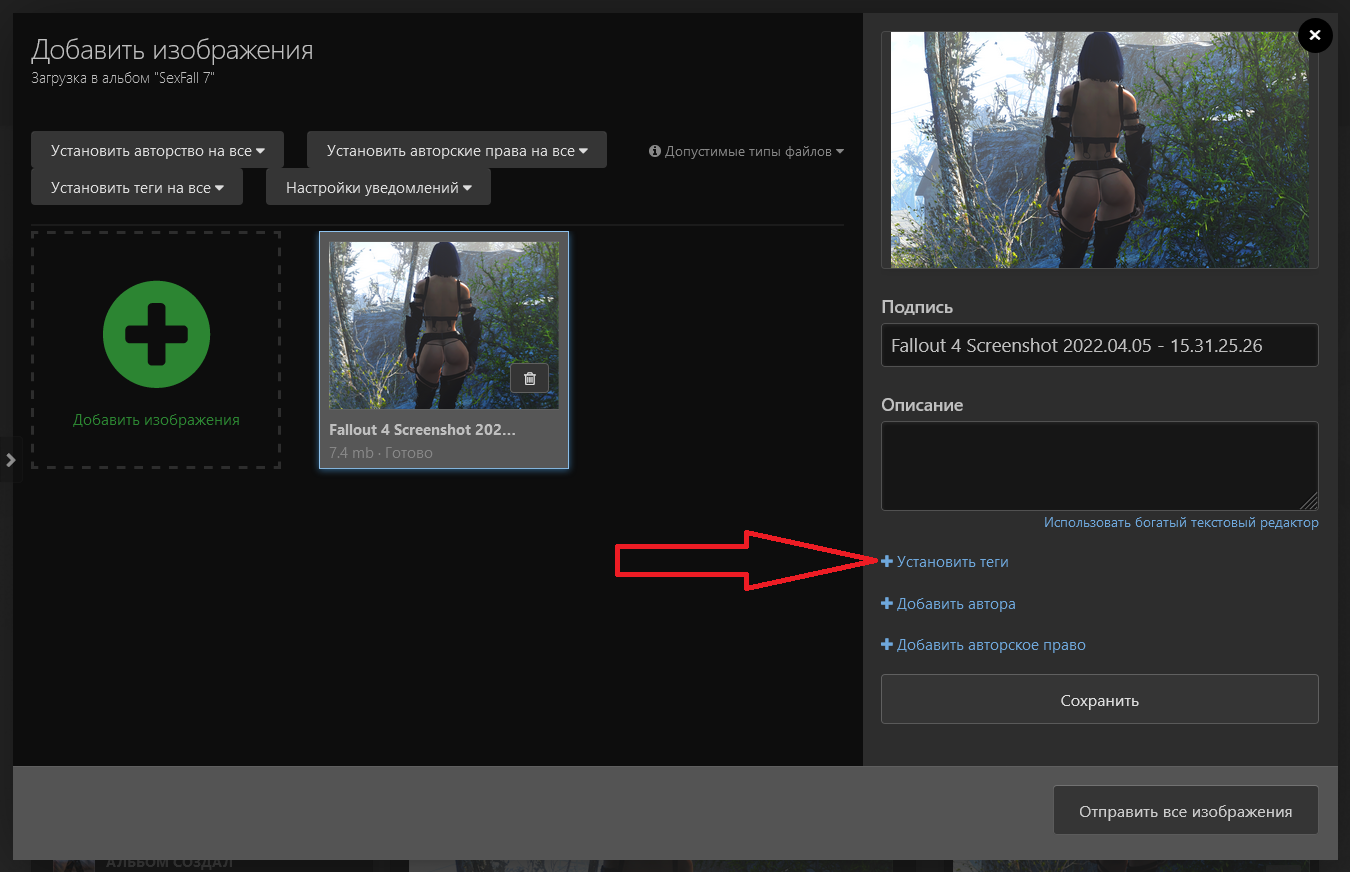This screenshot has height=872, width=1350.
Task: Open Установить авторство на все dropdown
Action: tap(157, 151)
